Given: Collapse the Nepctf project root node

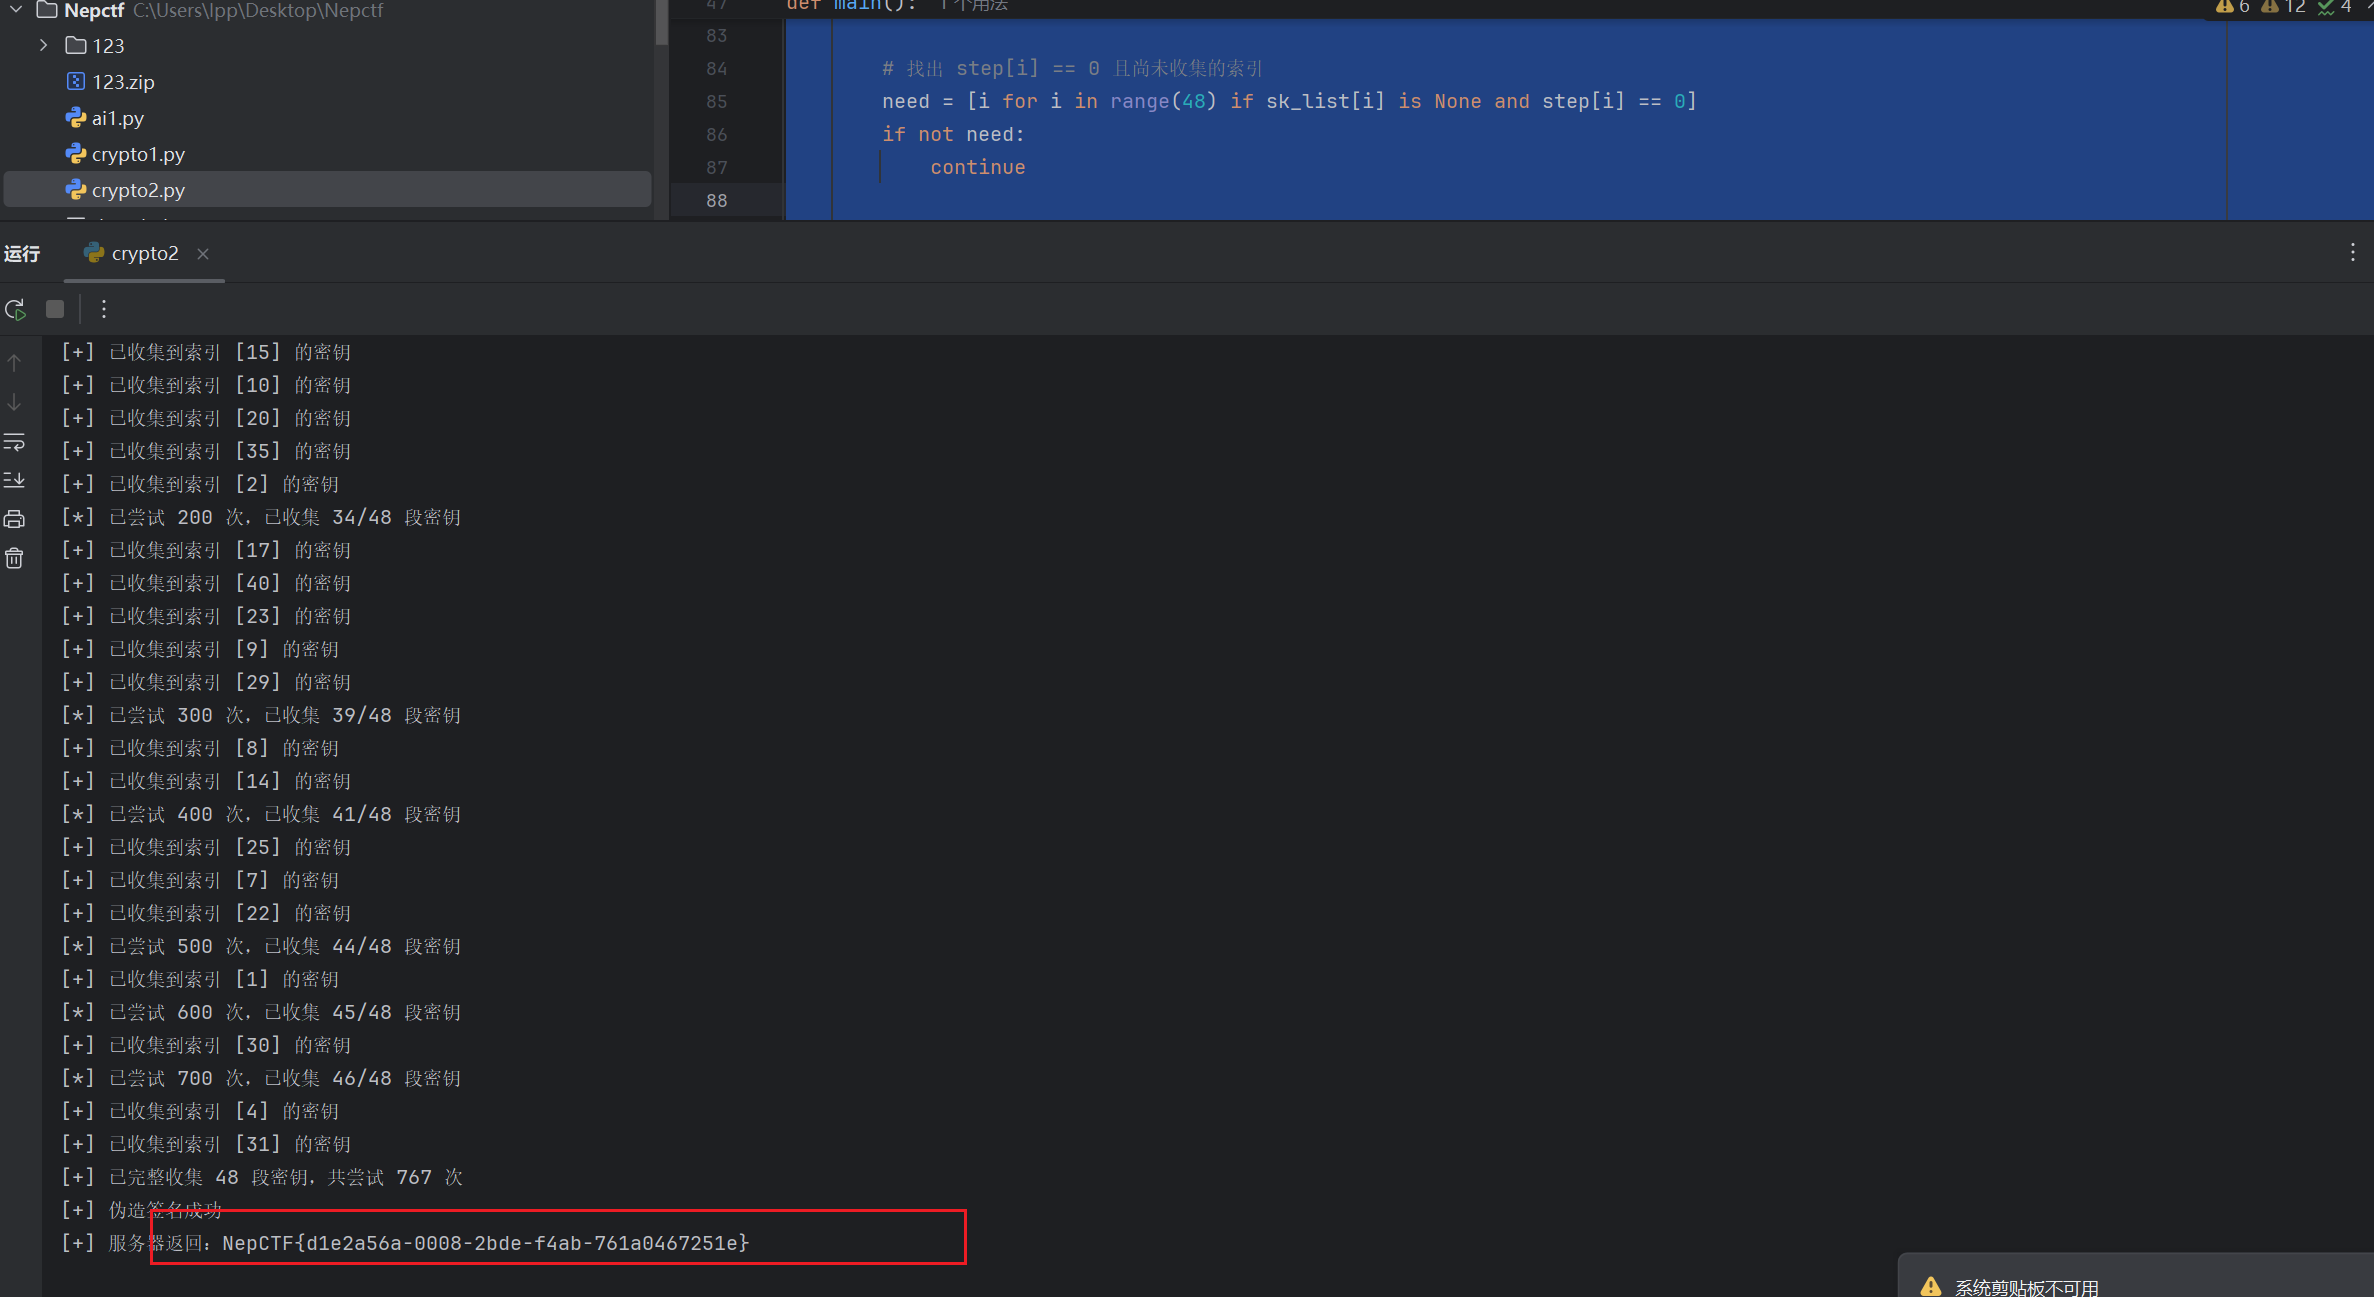Looking at the screenshot, I should click(14, 10).
